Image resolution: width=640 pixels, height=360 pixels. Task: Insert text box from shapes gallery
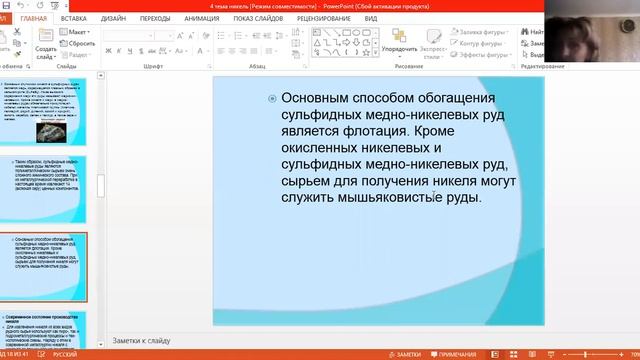(317, 32)
